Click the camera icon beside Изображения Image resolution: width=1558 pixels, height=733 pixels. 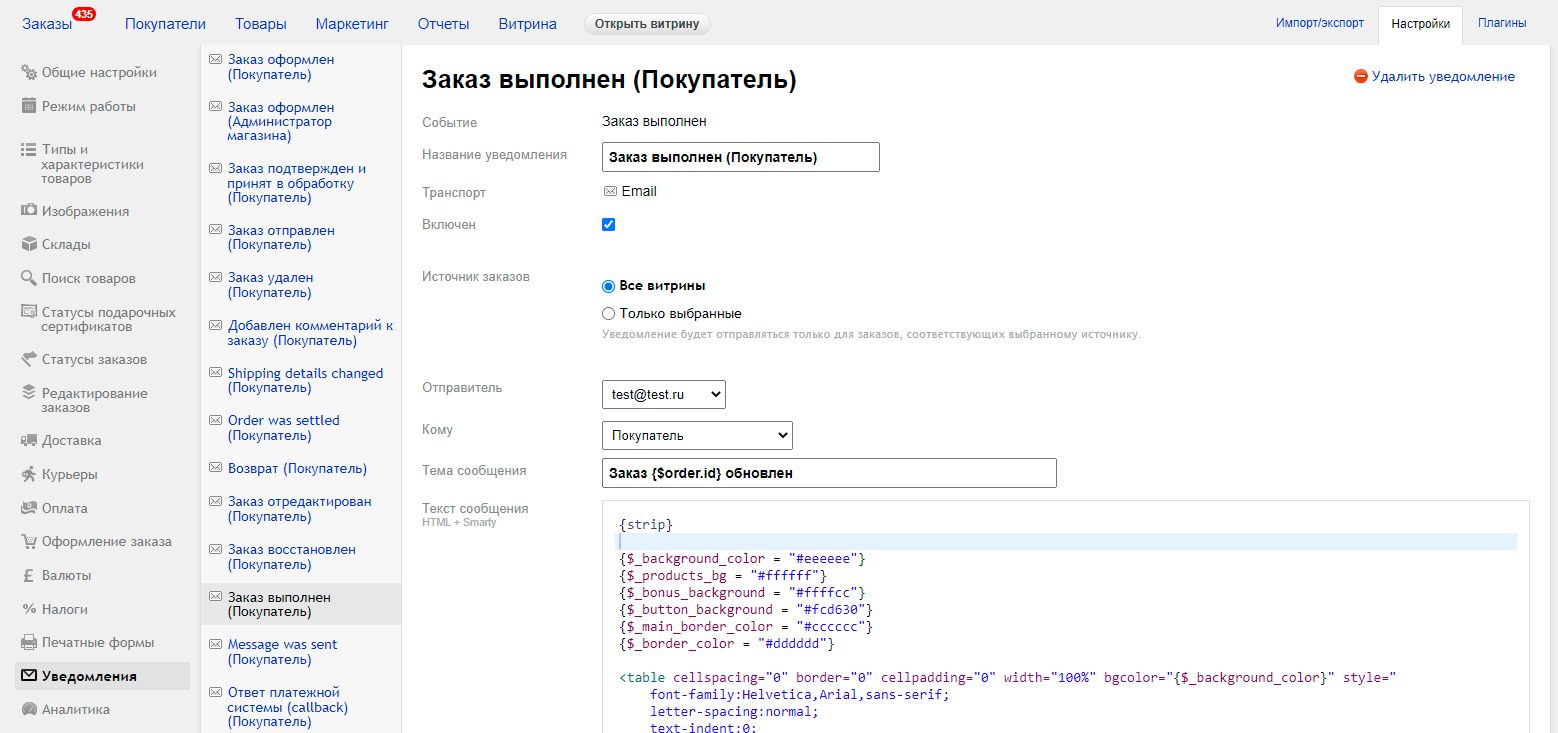coord(29,211)
